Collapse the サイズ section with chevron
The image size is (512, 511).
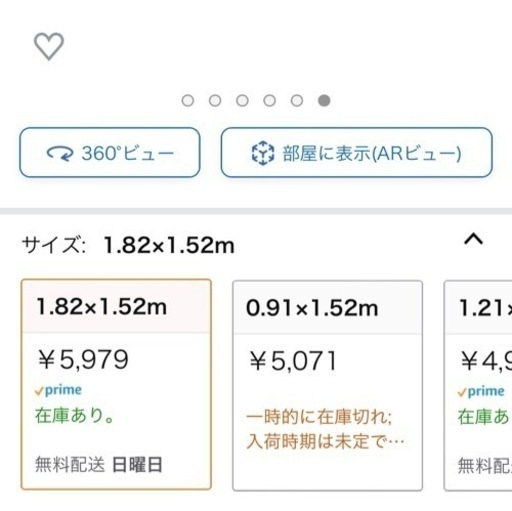coord(473,239)
